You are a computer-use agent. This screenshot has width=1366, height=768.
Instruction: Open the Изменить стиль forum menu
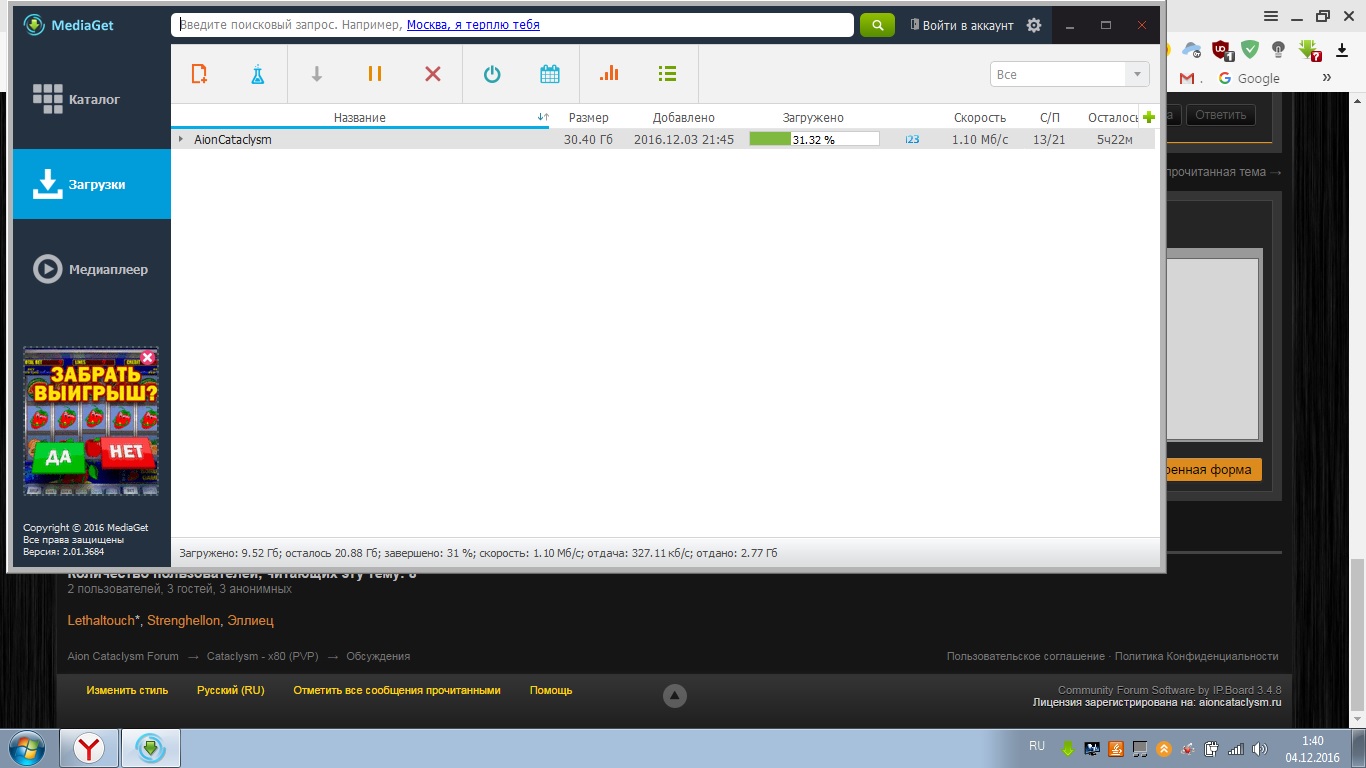point(127,690)
